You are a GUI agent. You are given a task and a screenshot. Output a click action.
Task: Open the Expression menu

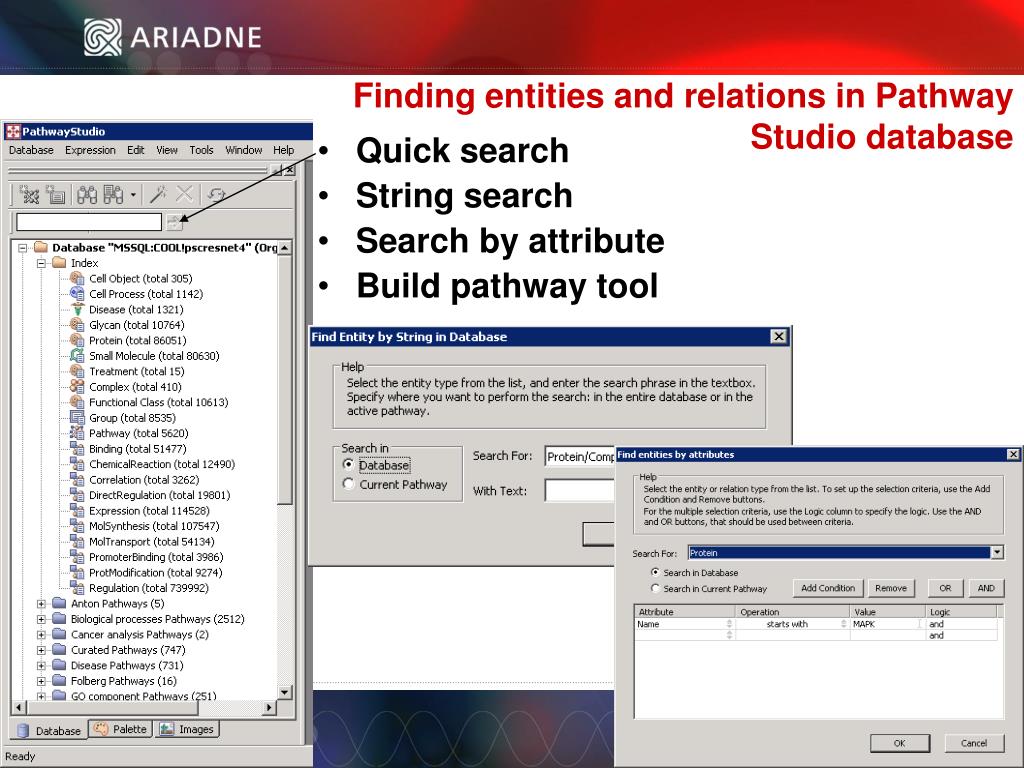point(90,150)
